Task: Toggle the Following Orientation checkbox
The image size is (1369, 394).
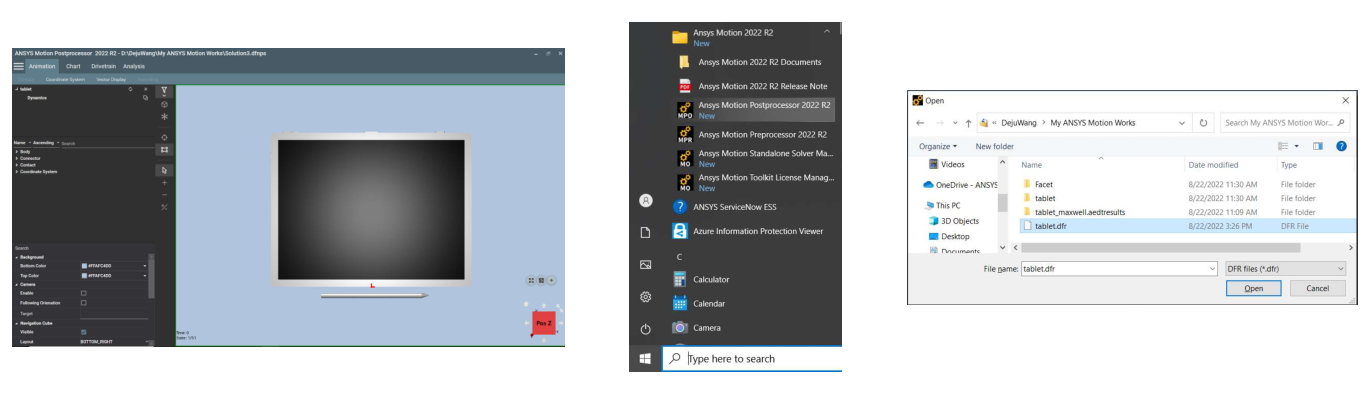Action: click(x=83, y=302)
